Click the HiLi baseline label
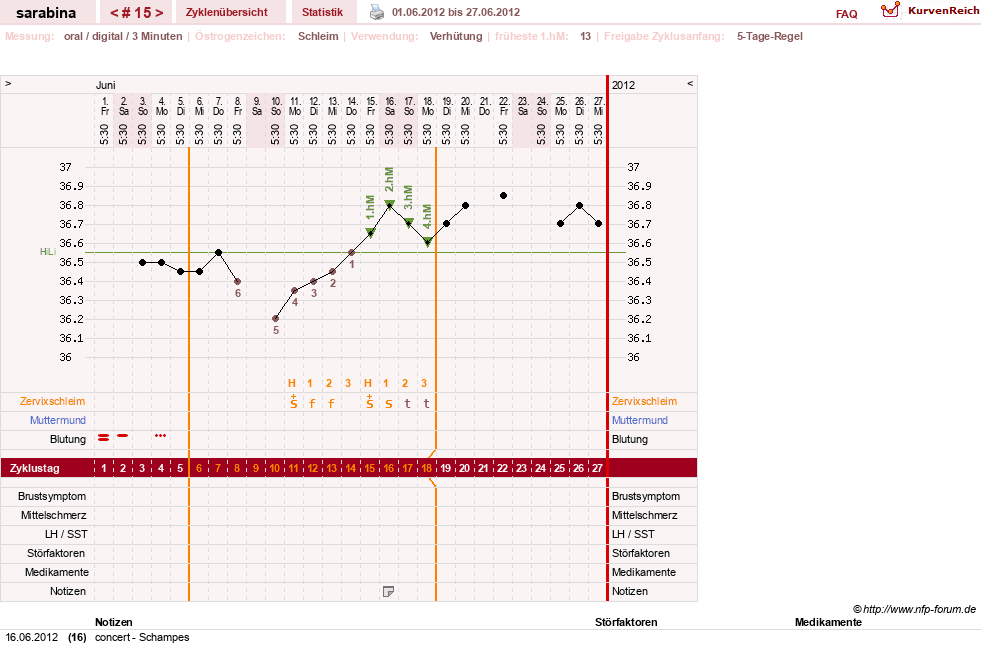 click(x=48, y=251)
